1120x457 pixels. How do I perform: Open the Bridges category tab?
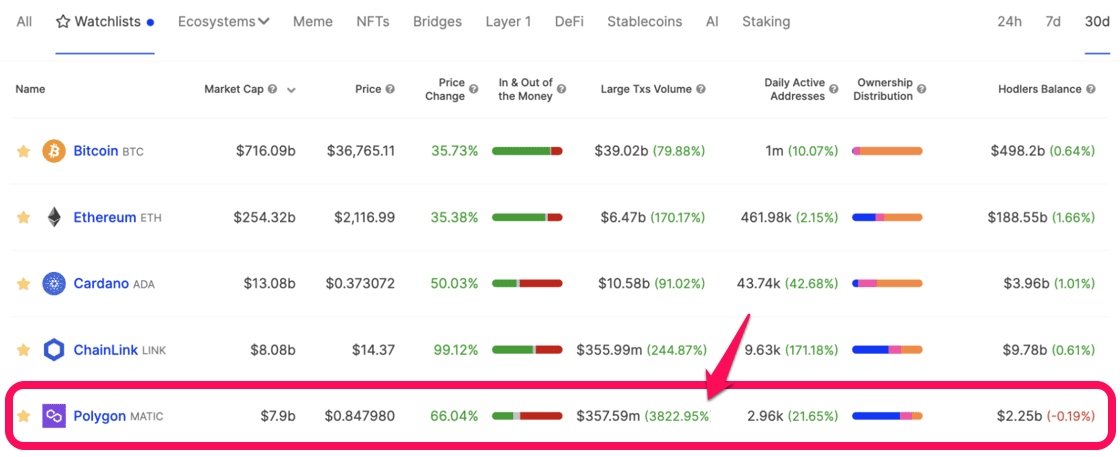pyautogui.click(x=437, y=21)
